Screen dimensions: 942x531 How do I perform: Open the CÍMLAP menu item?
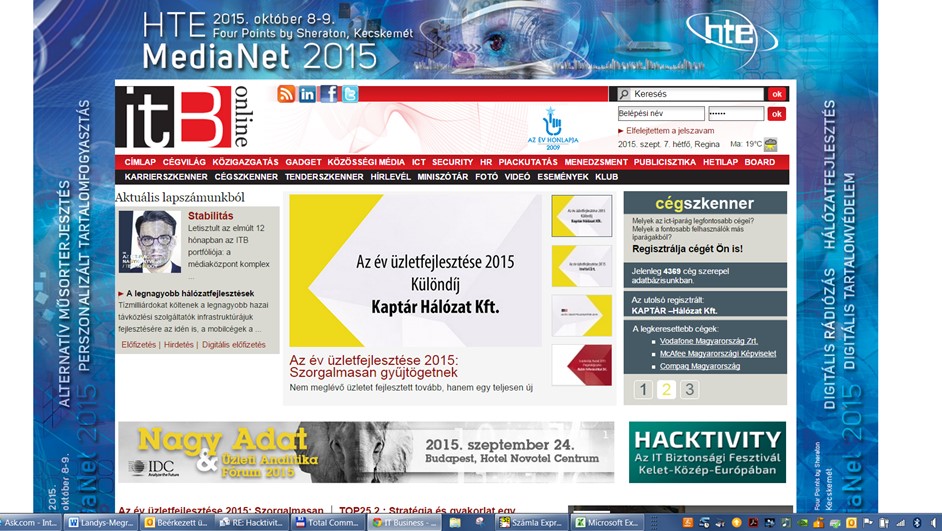[x=140, y=162]
